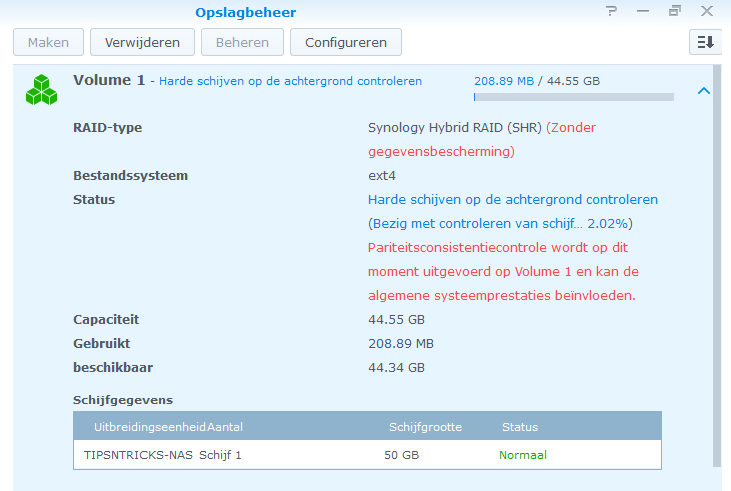
Task: Click the green Volume 1 cubes icon
Action: pos(41,90)
